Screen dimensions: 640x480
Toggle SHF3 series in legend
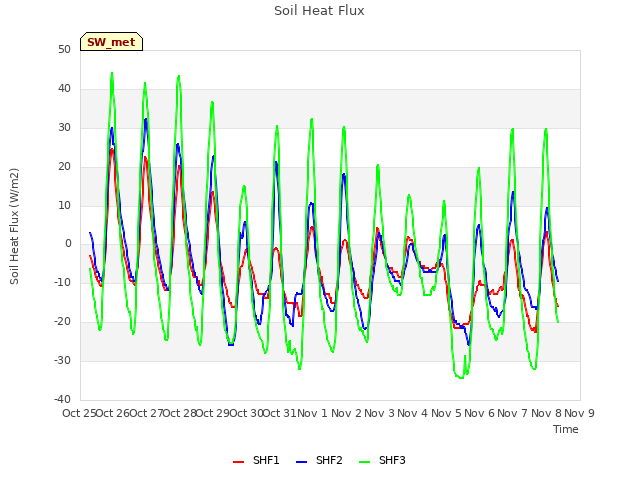click(x=382, y=460)
